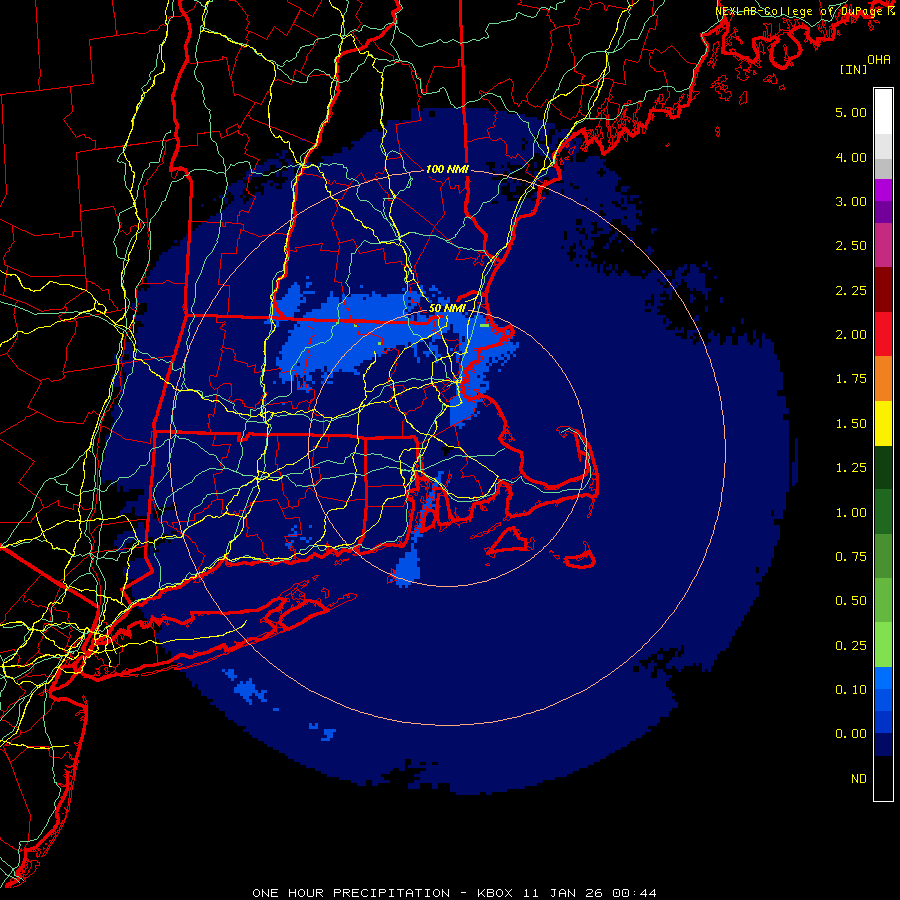The height and width of the screenshot is (900, 900).
Task: Click the '0.75' scale label
Action: coord(851,557)
